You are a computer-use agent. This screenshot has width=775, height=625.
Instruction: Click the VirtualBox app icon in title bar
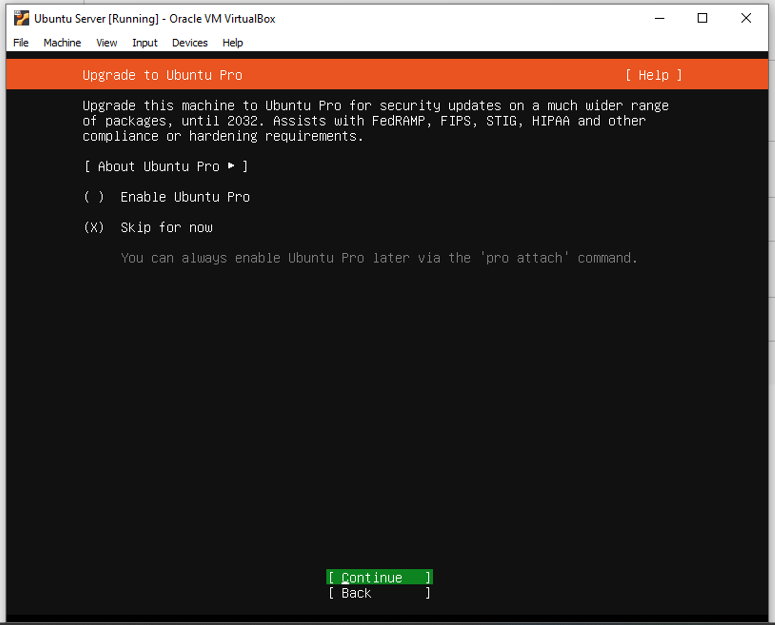pos(21,18)
